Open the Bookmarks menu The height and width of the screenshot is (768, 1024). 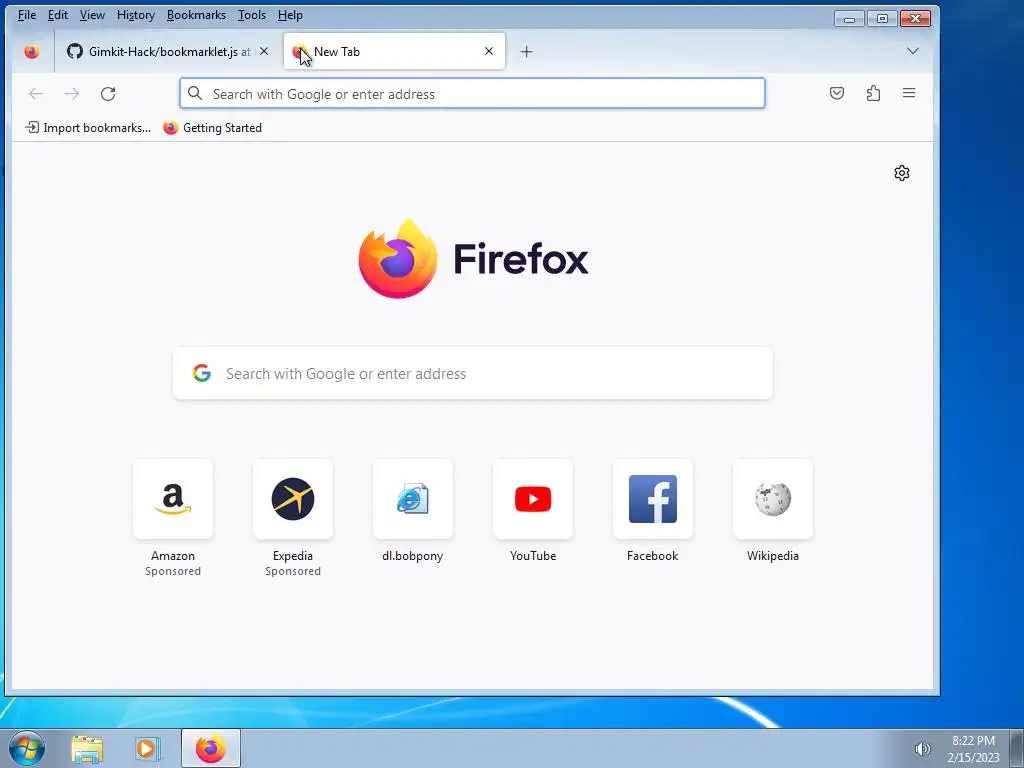point(196,15)
